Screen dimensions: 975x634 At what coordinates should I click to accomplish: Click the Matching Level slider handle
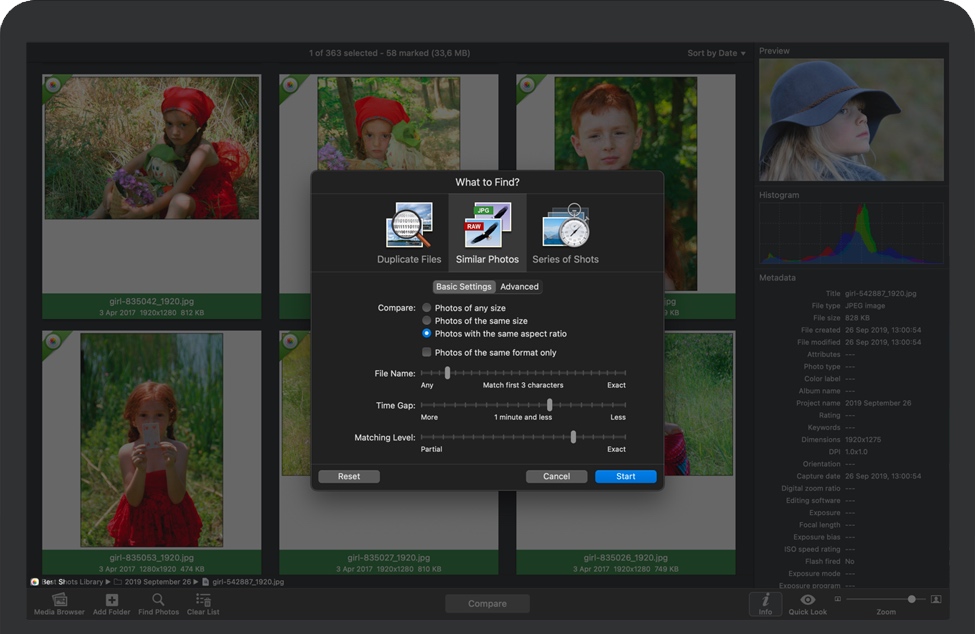[x=573, y=437]
